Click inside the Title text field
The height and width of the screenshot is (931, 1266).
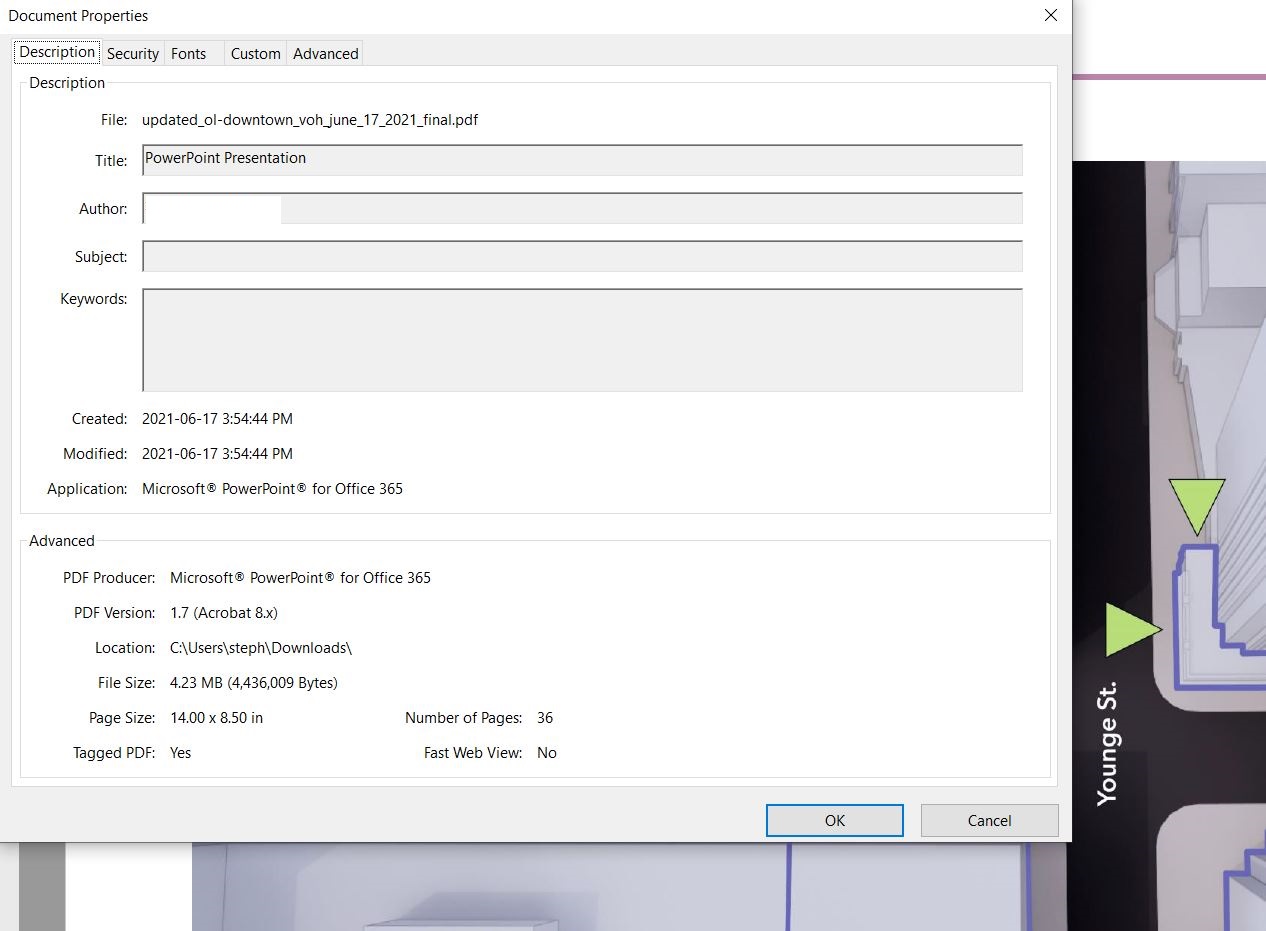point(582,160)
